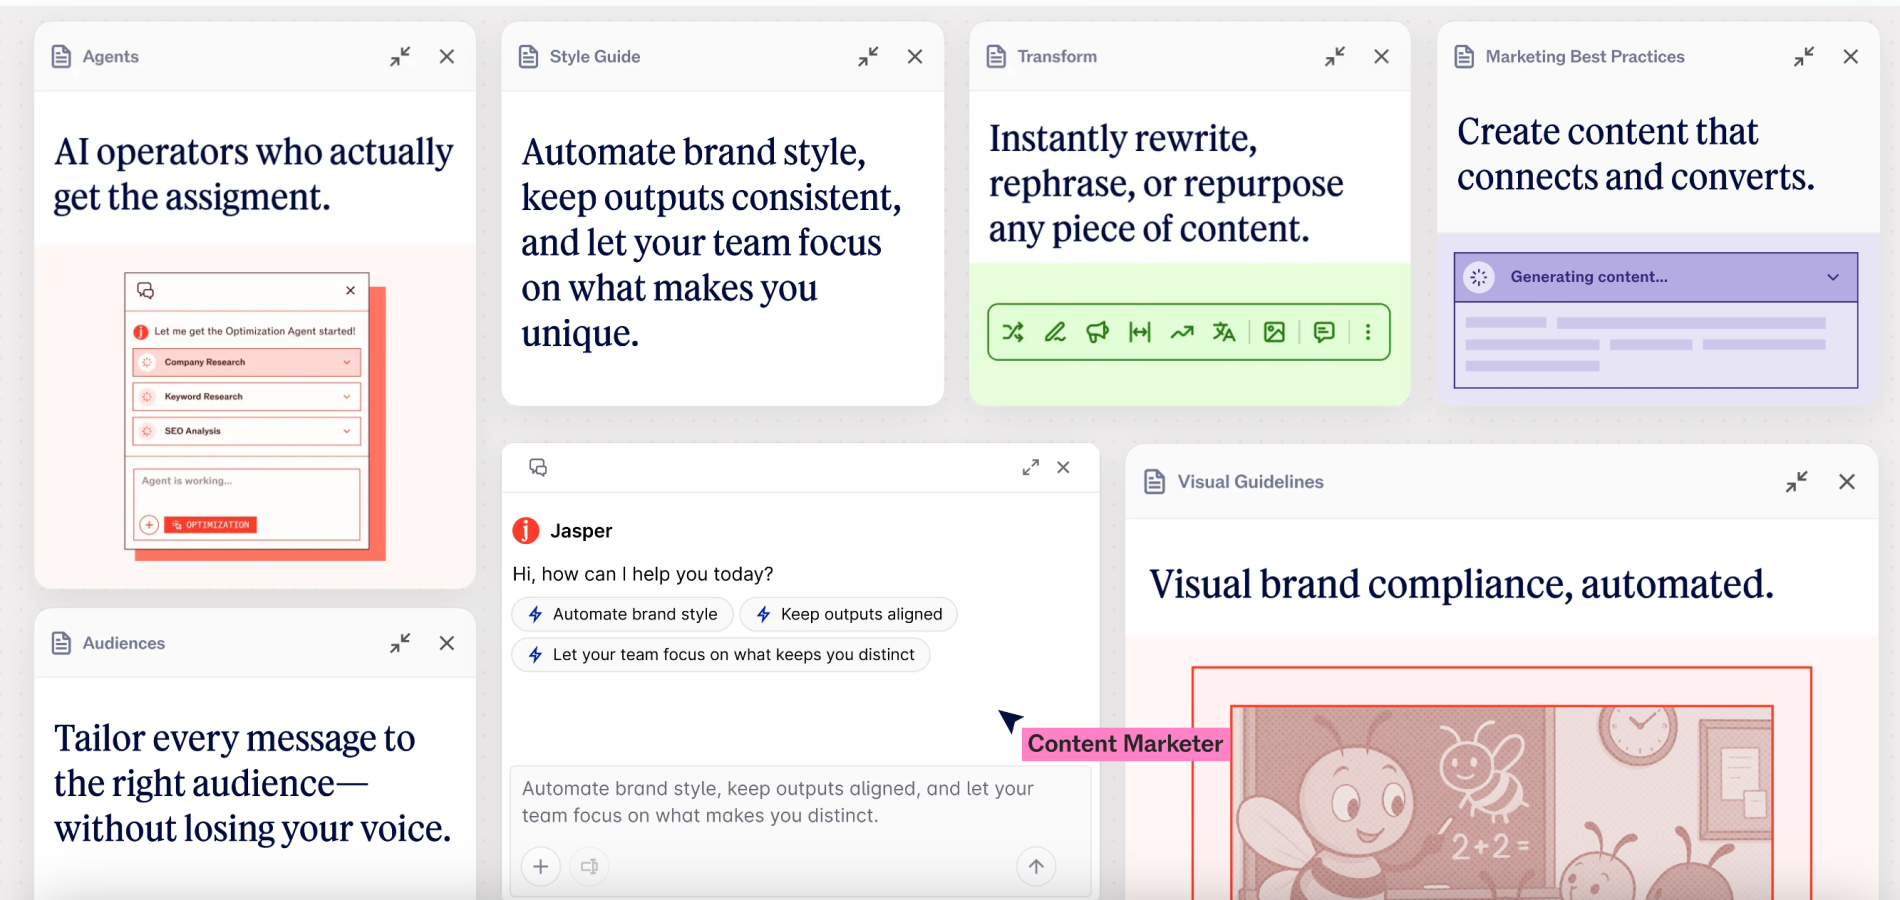Collapse the Style Guide card

coord(868,57)
